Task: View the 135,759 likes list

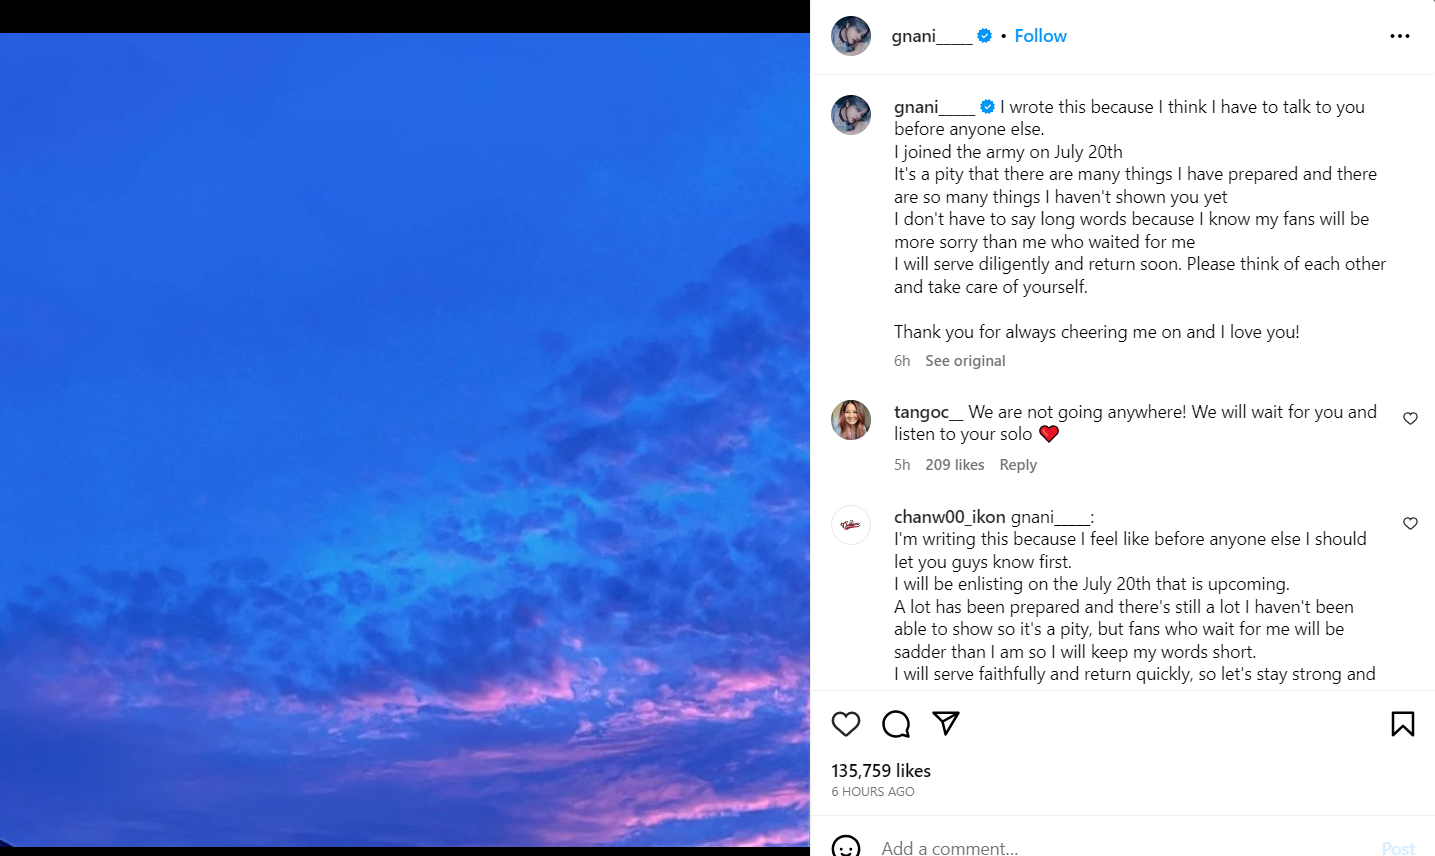Action: pos(881,771)
